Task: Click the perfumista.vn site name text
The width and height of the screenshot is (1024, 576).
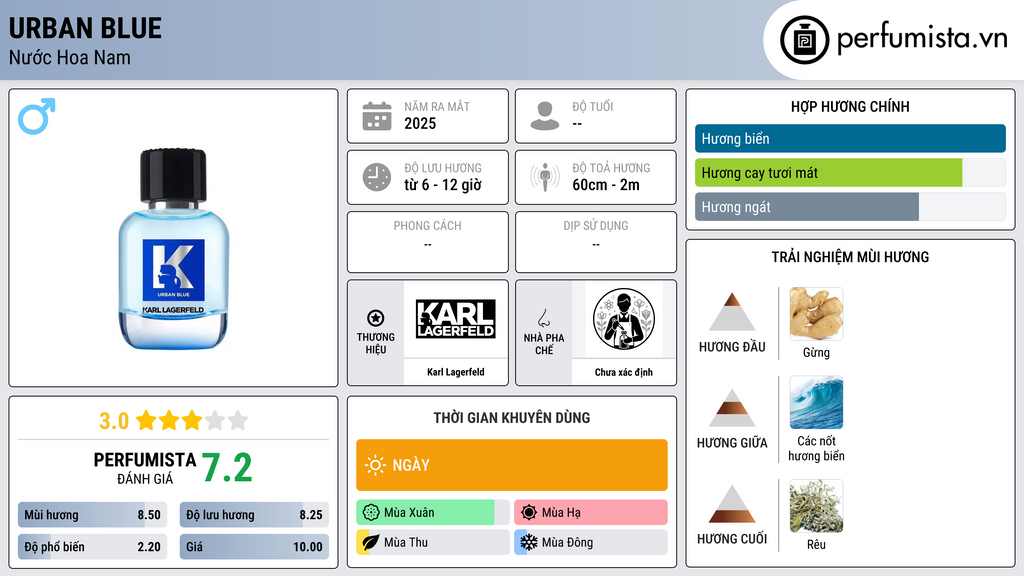Action: (x=922, y=38)
